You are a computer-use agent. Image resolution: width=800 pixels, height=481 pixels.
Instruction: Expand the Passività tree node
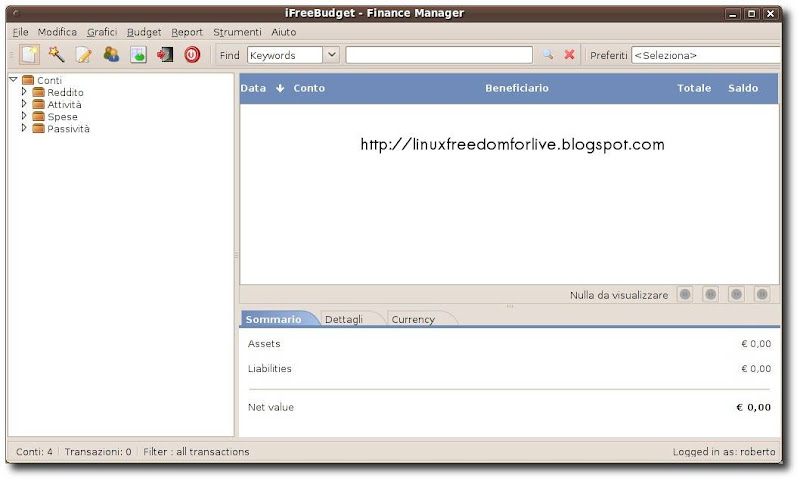point(23,129)
